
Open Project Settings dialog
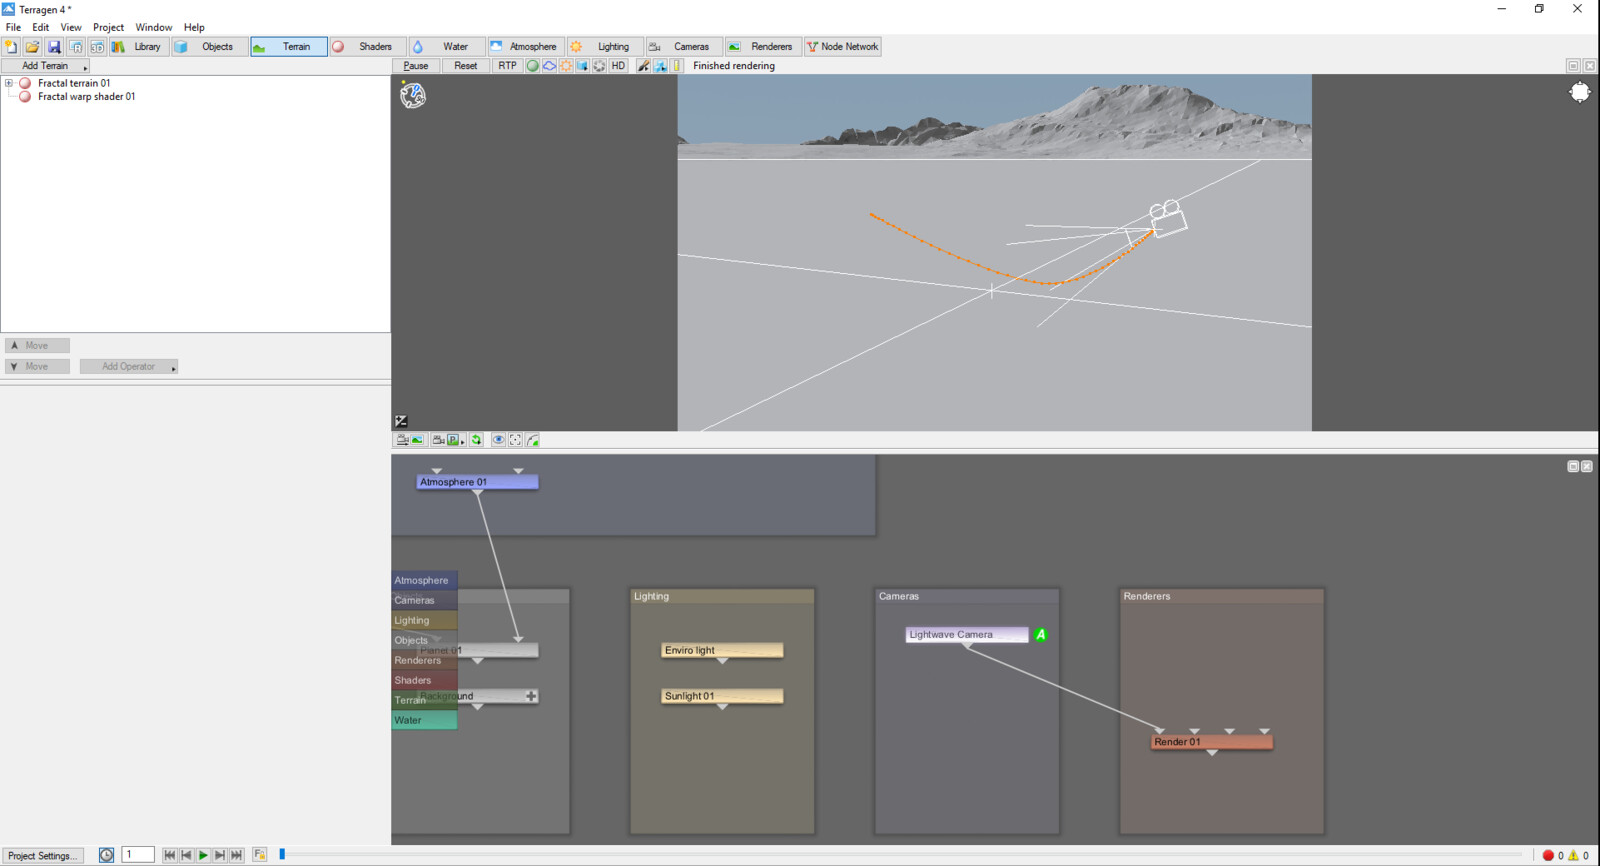tap(42, 856)
